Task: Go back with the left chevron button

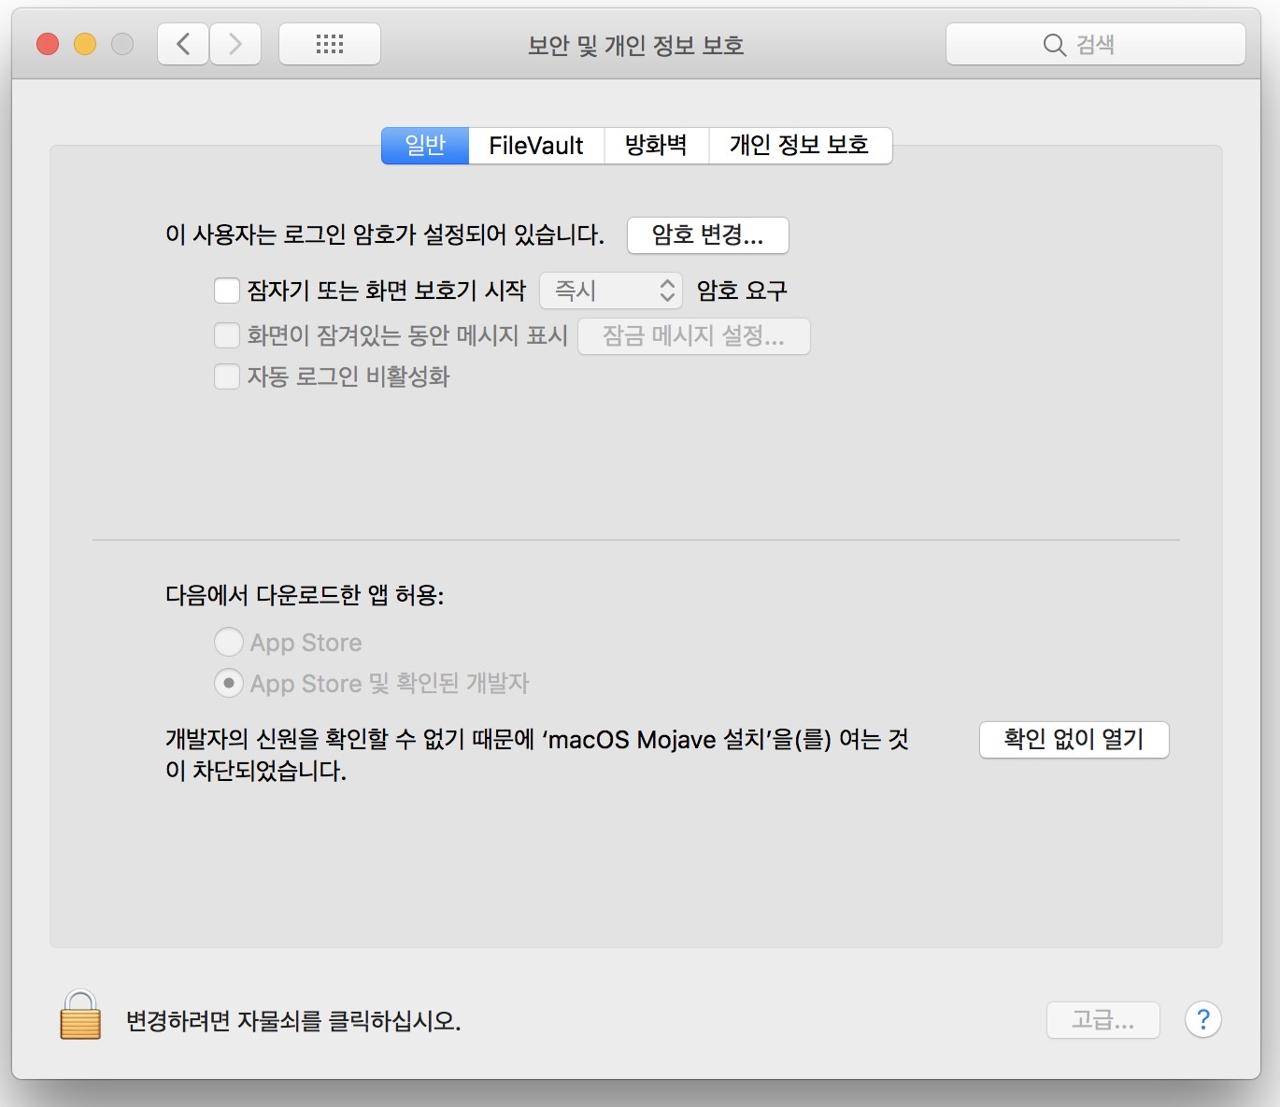Action: [x=183, y=44]
